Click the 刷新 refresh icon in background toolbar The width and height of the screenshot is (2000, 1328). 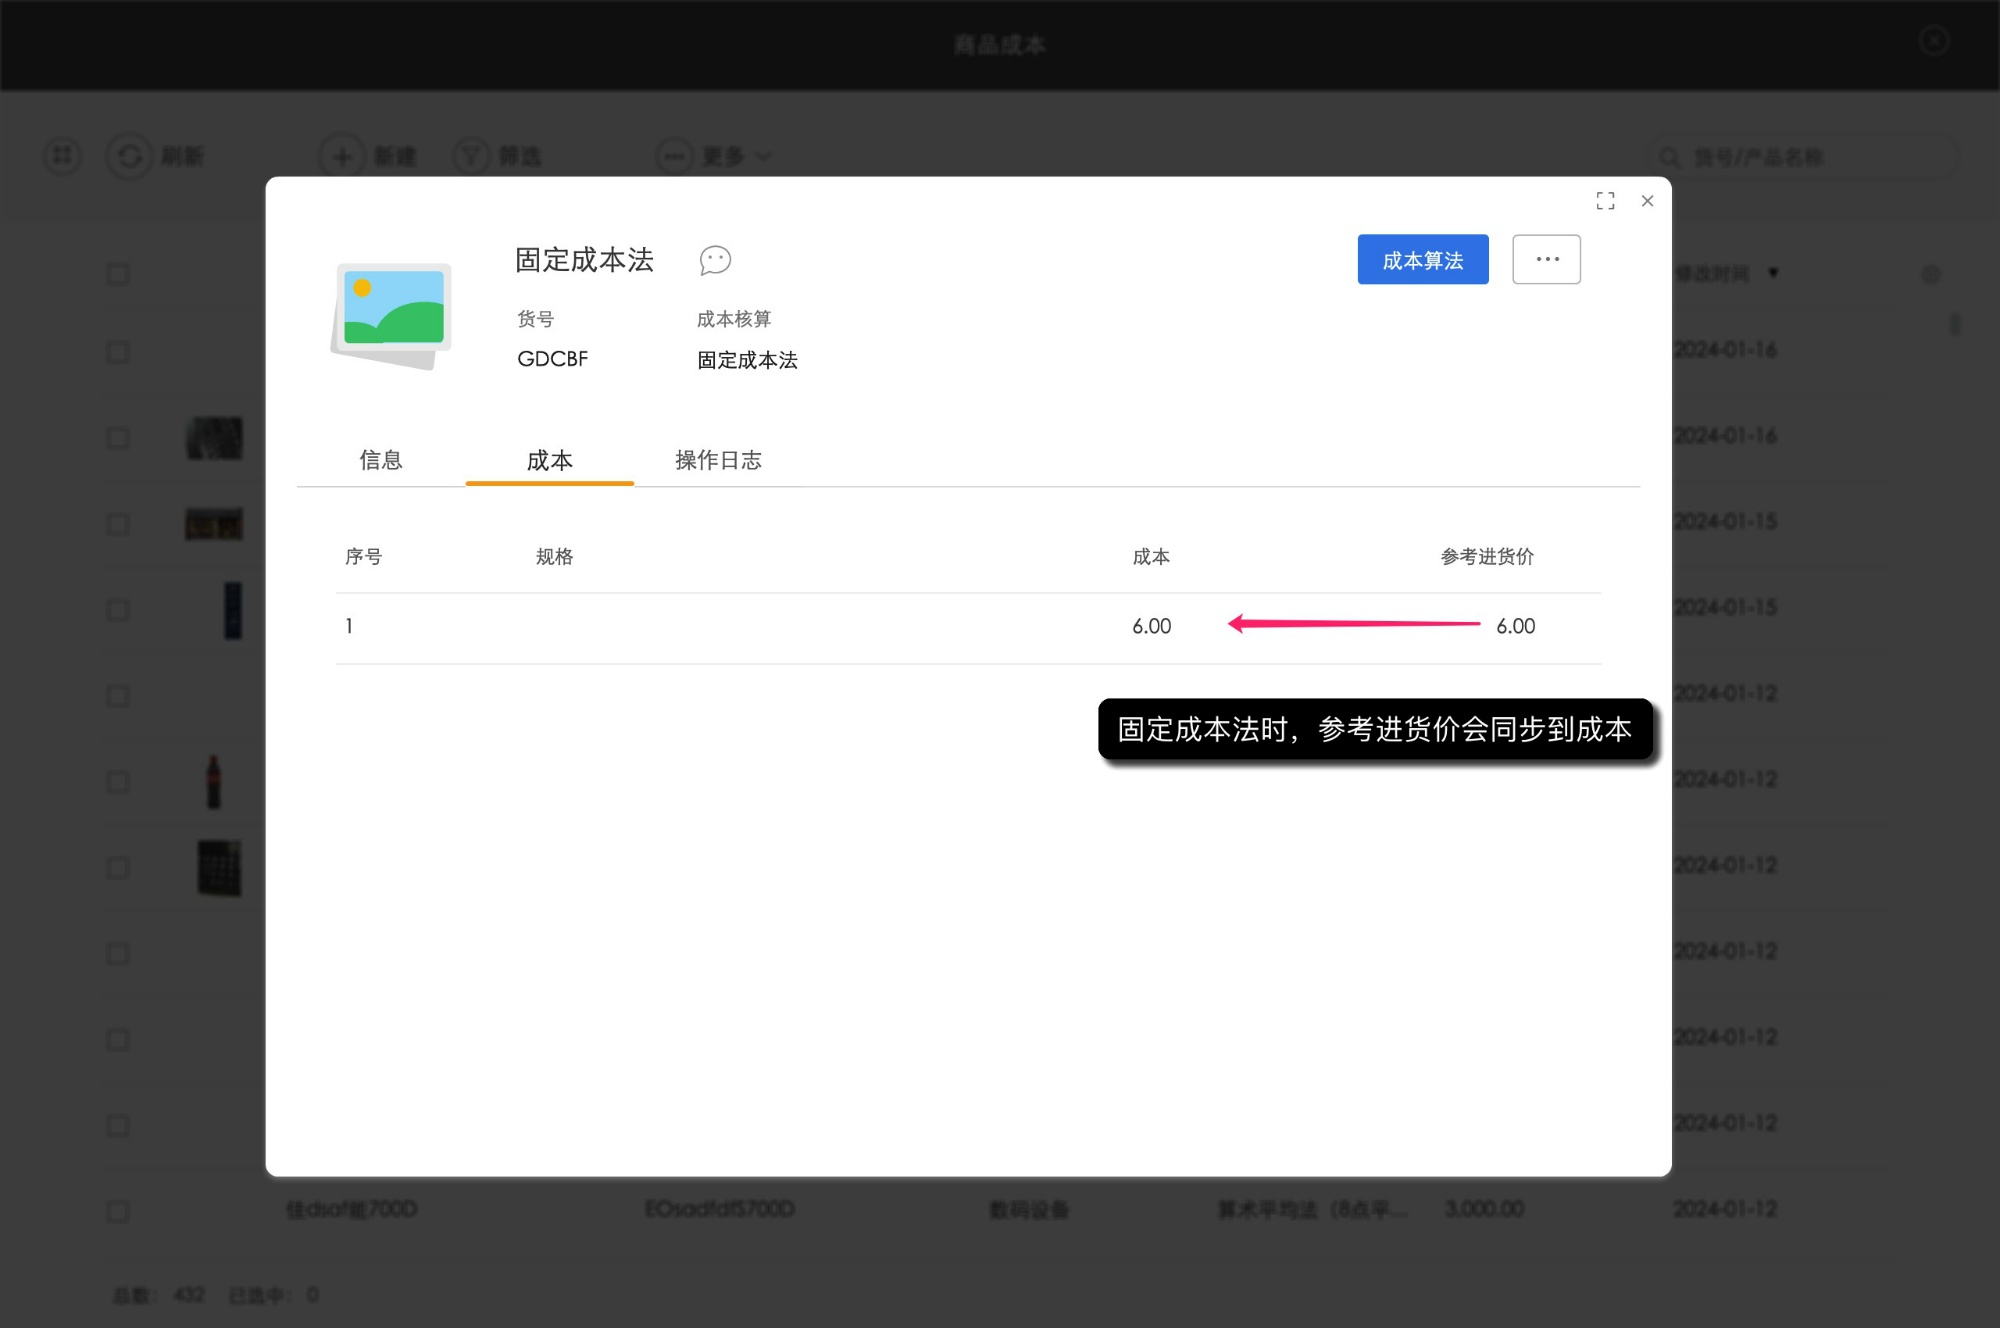pos(130,156)
